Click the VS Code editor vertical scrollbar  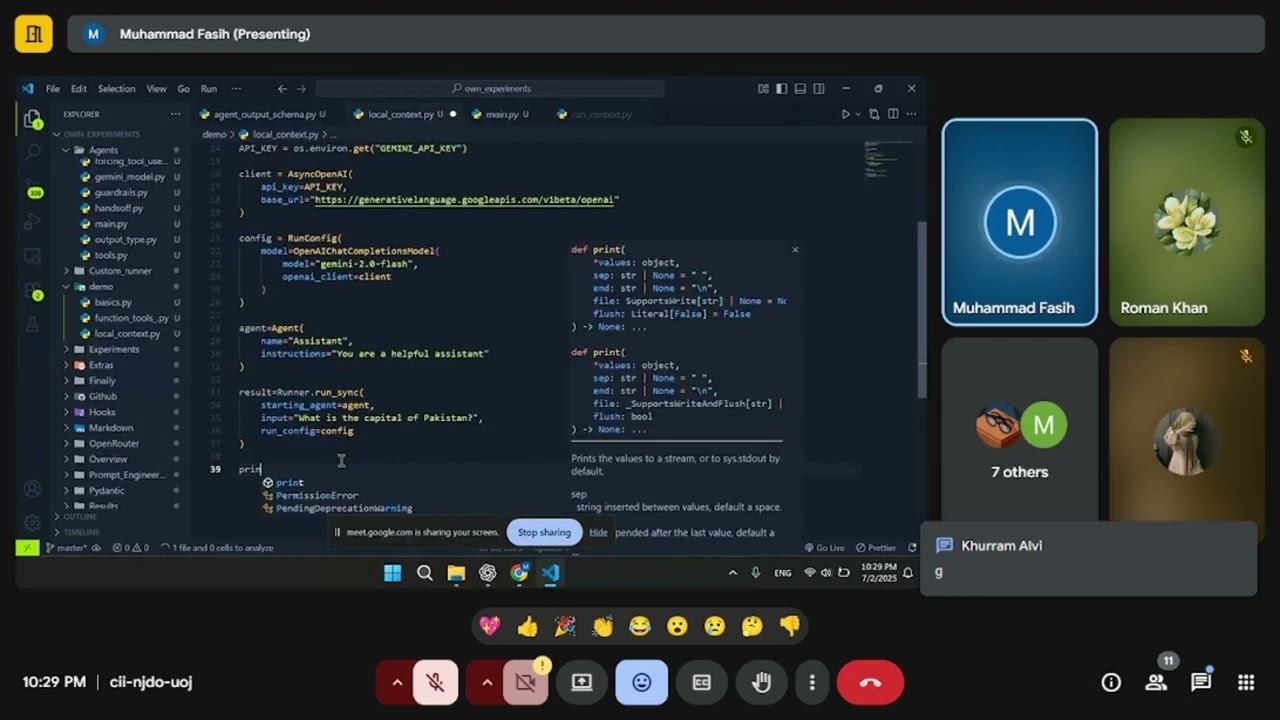pyautogui.click(x=920, y=310)
